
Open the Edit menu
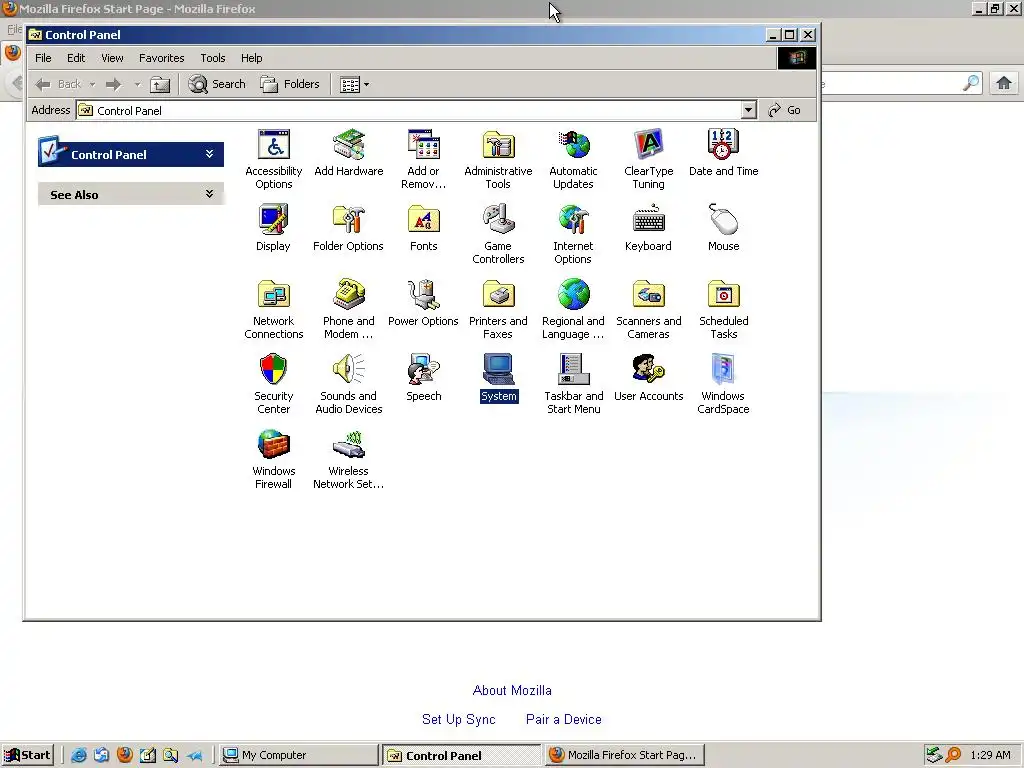click(76, 58)
